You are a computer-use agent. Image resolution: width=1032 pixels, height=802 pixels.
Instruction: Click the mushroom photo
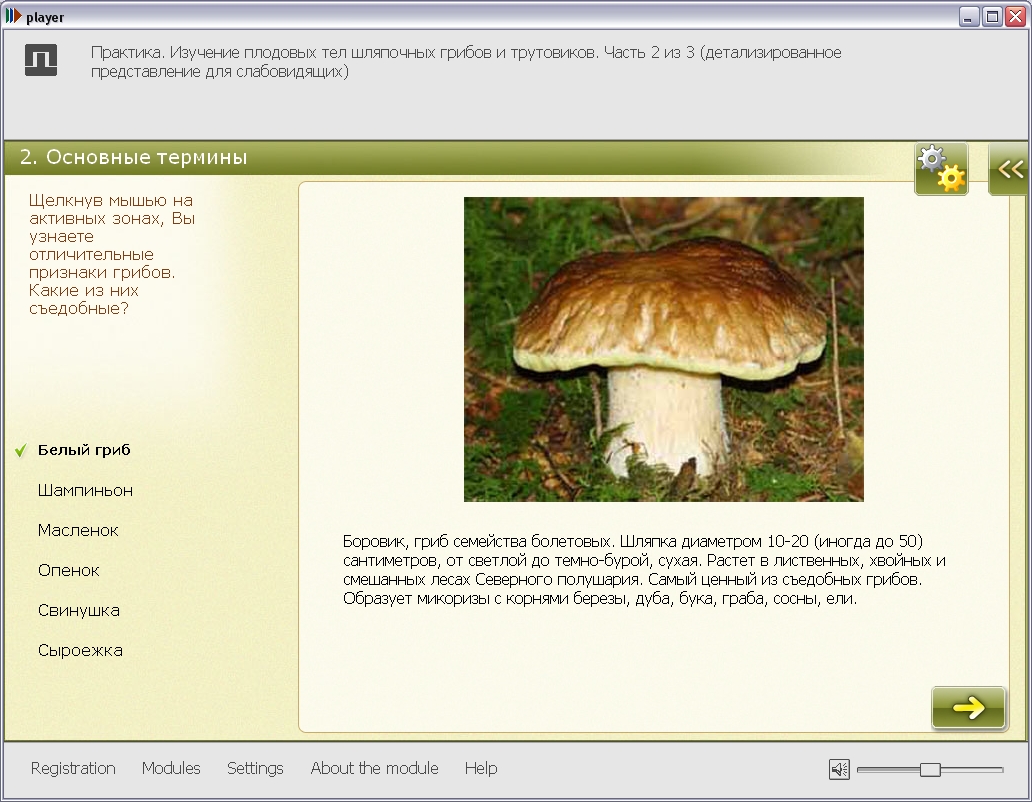pos(663,349)
